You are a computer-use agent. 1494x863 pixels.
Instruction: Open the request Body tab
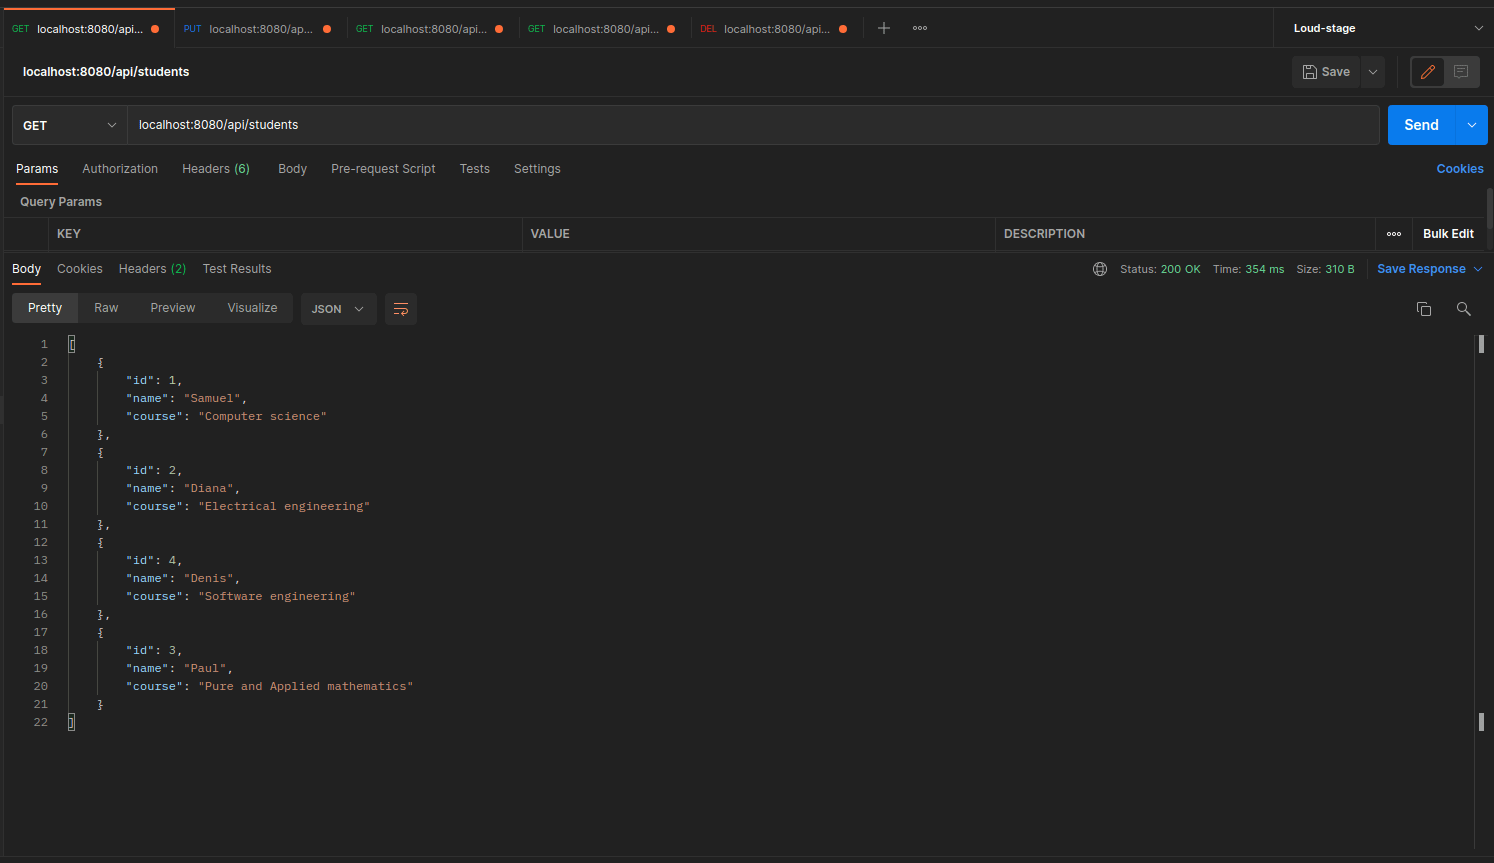[292, 169]
